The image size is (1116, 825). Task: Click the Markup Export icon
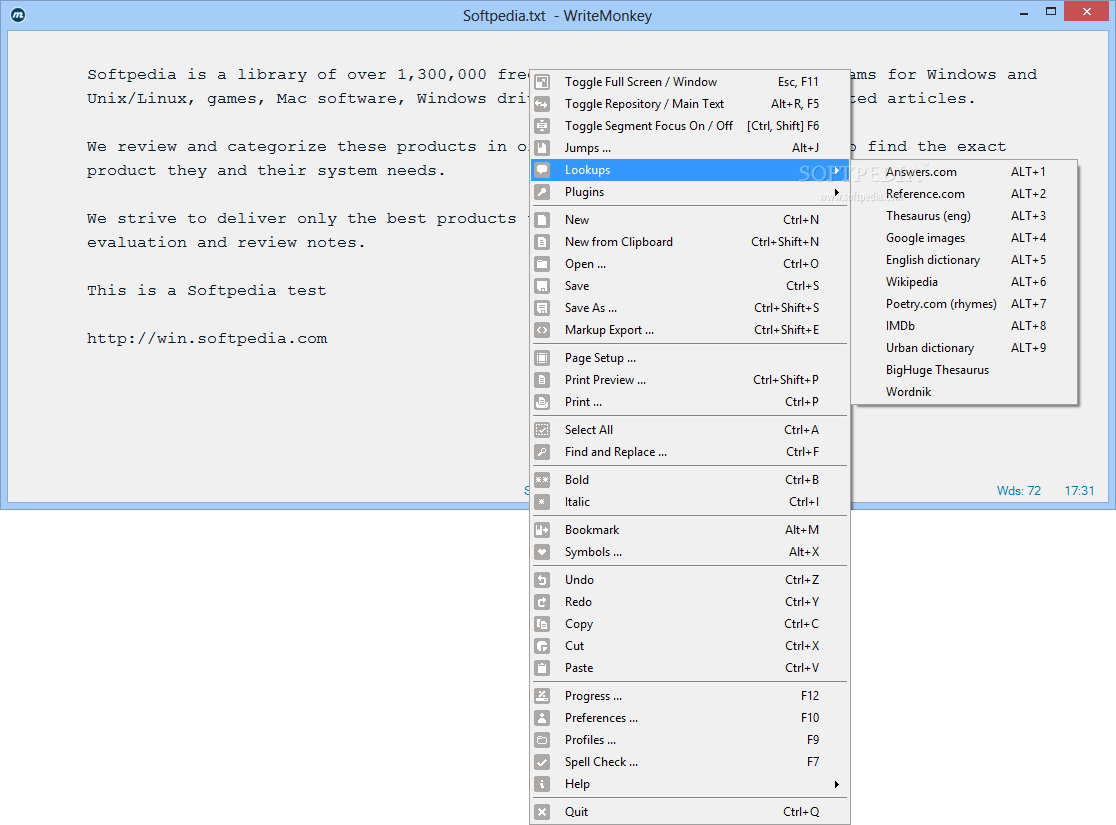coord(542,330)
